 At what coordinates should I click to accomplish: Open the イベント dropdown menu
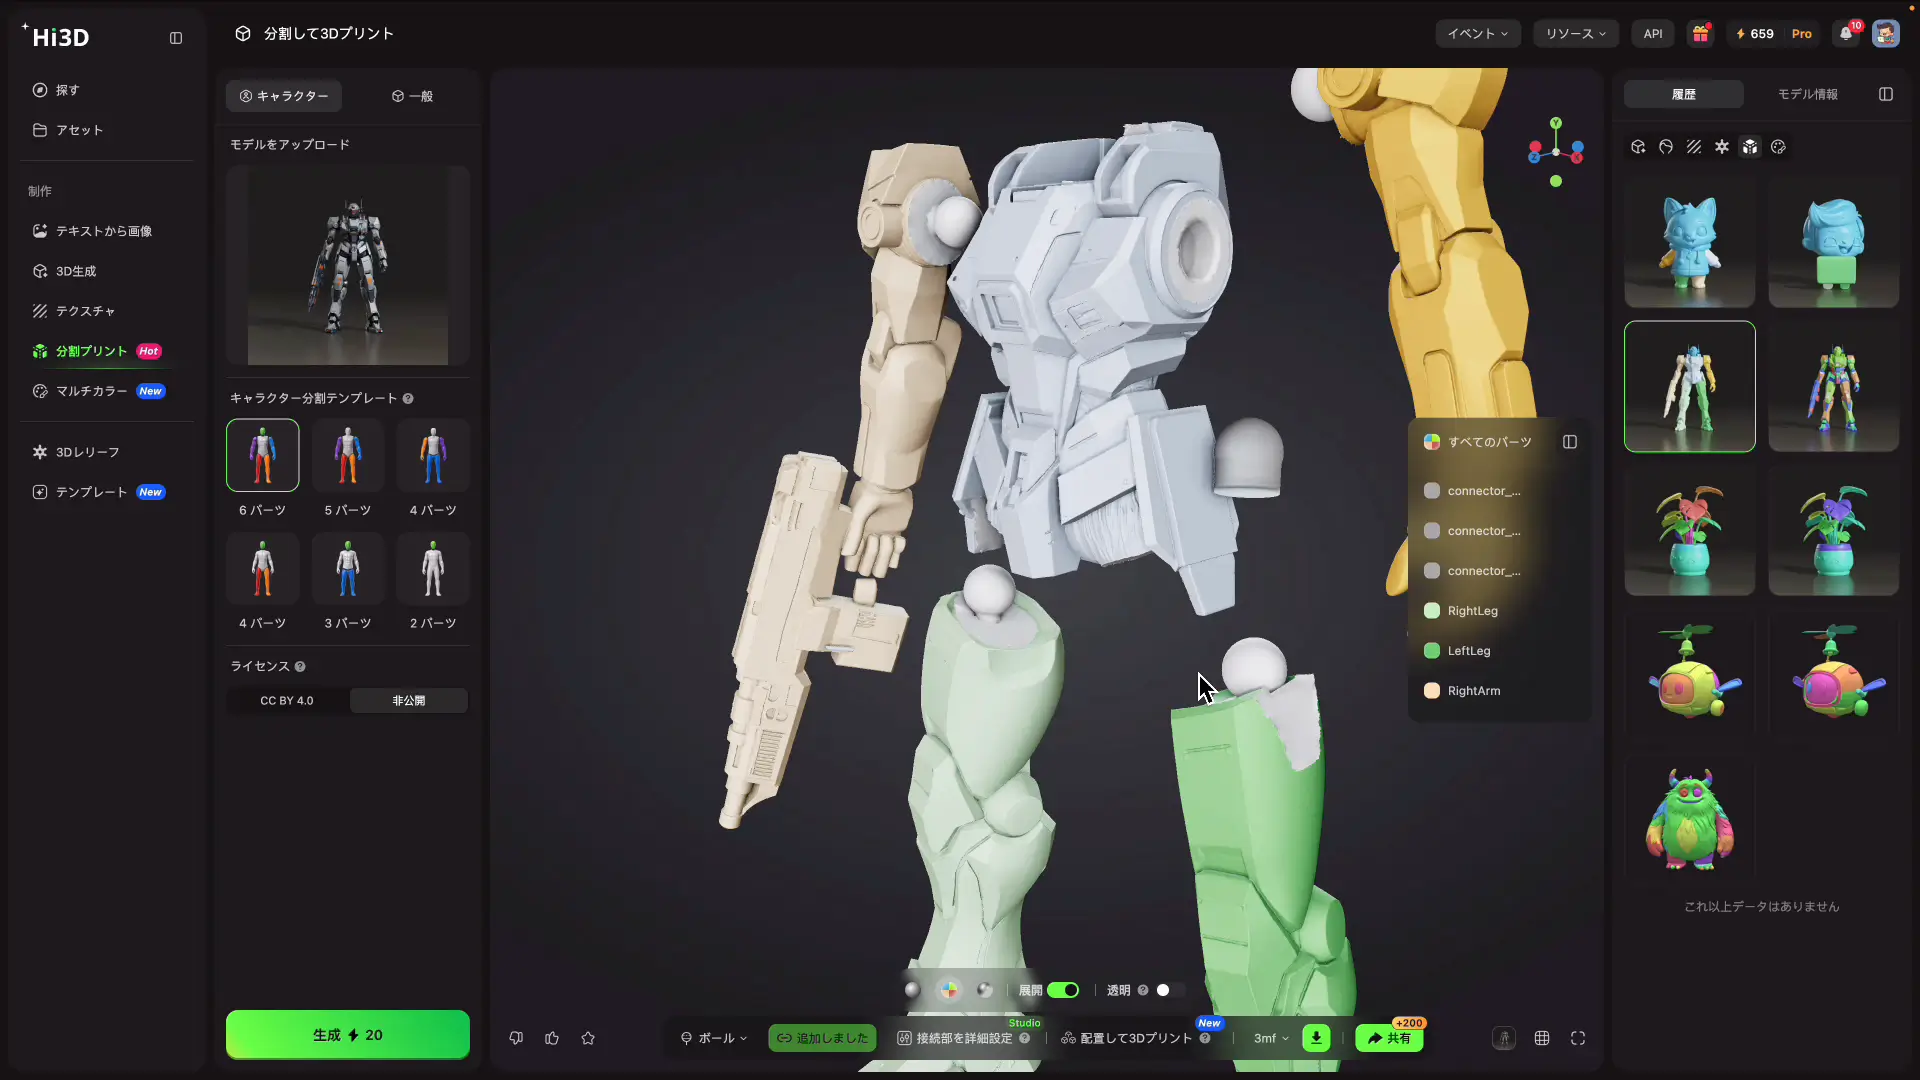pyautogui.click(x=1478, y=34)
